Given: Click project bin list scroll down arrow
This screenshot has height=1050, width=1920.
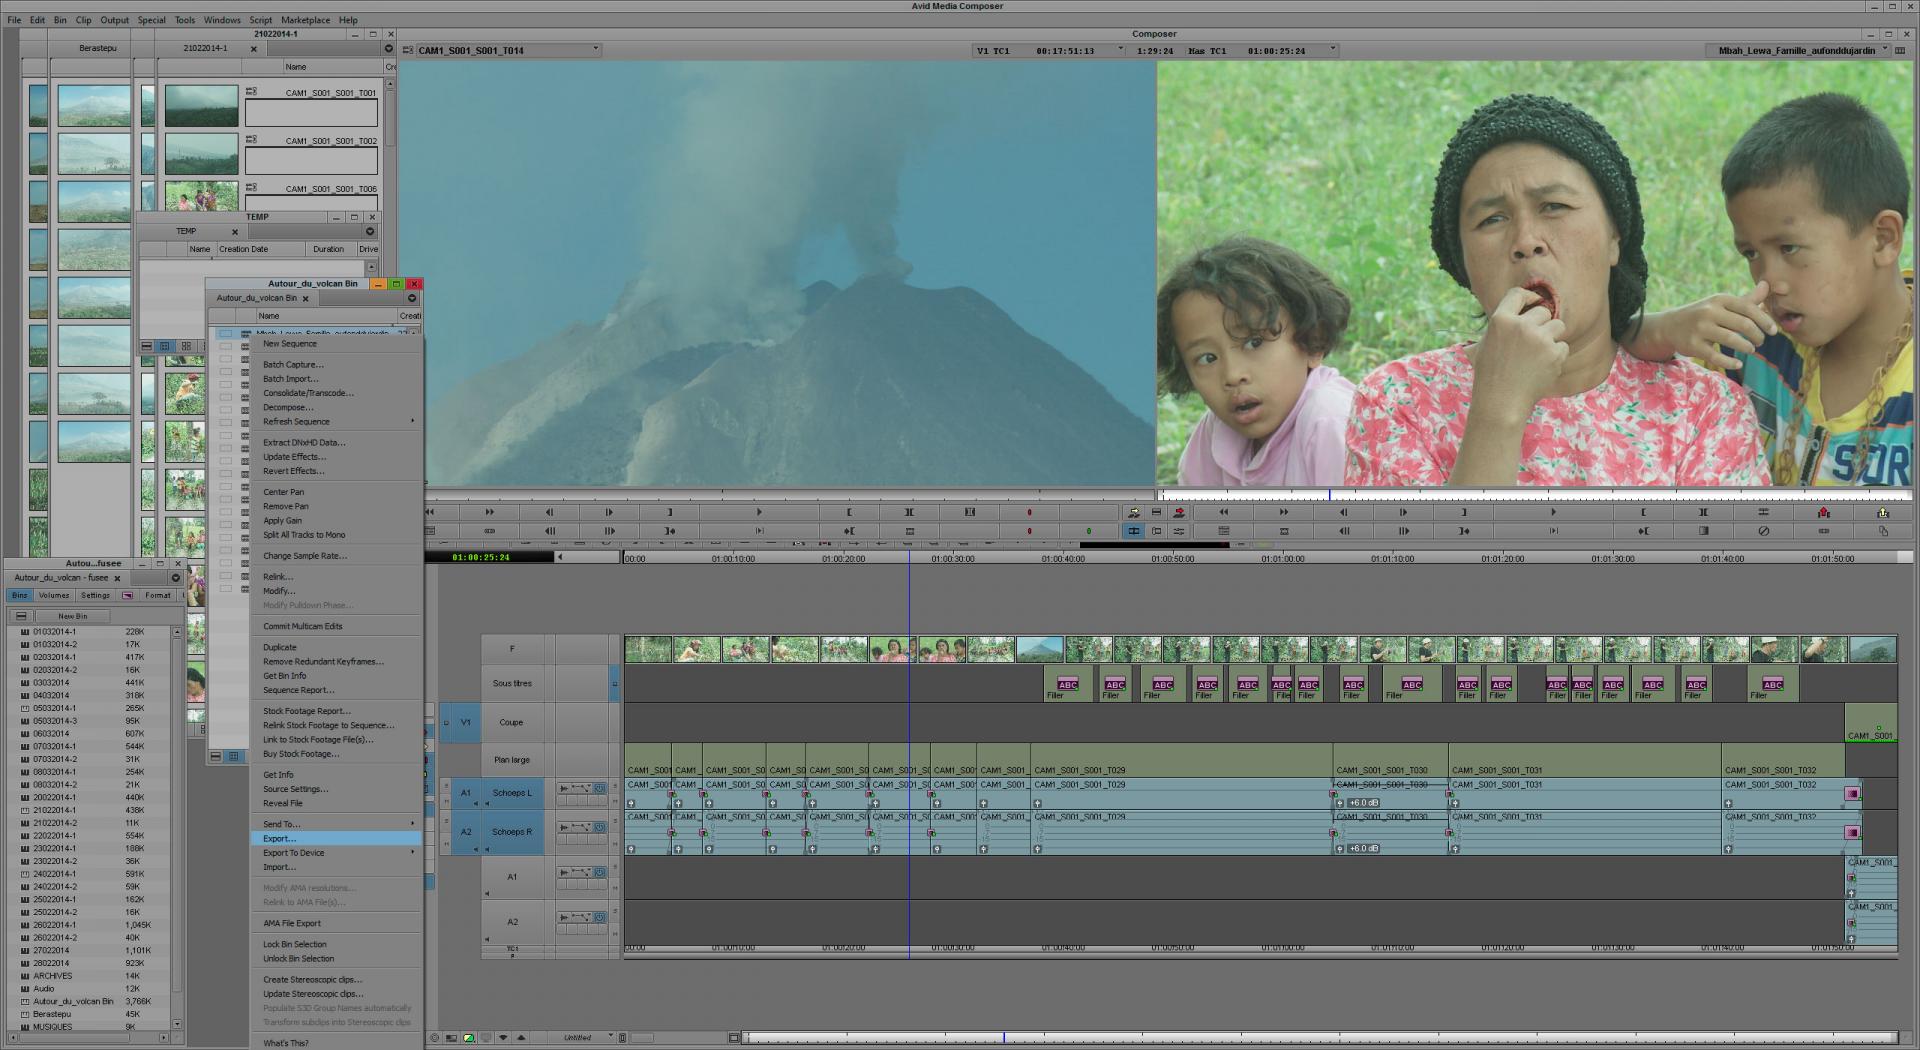Looking at the screenshot, I should point(177,1024).
